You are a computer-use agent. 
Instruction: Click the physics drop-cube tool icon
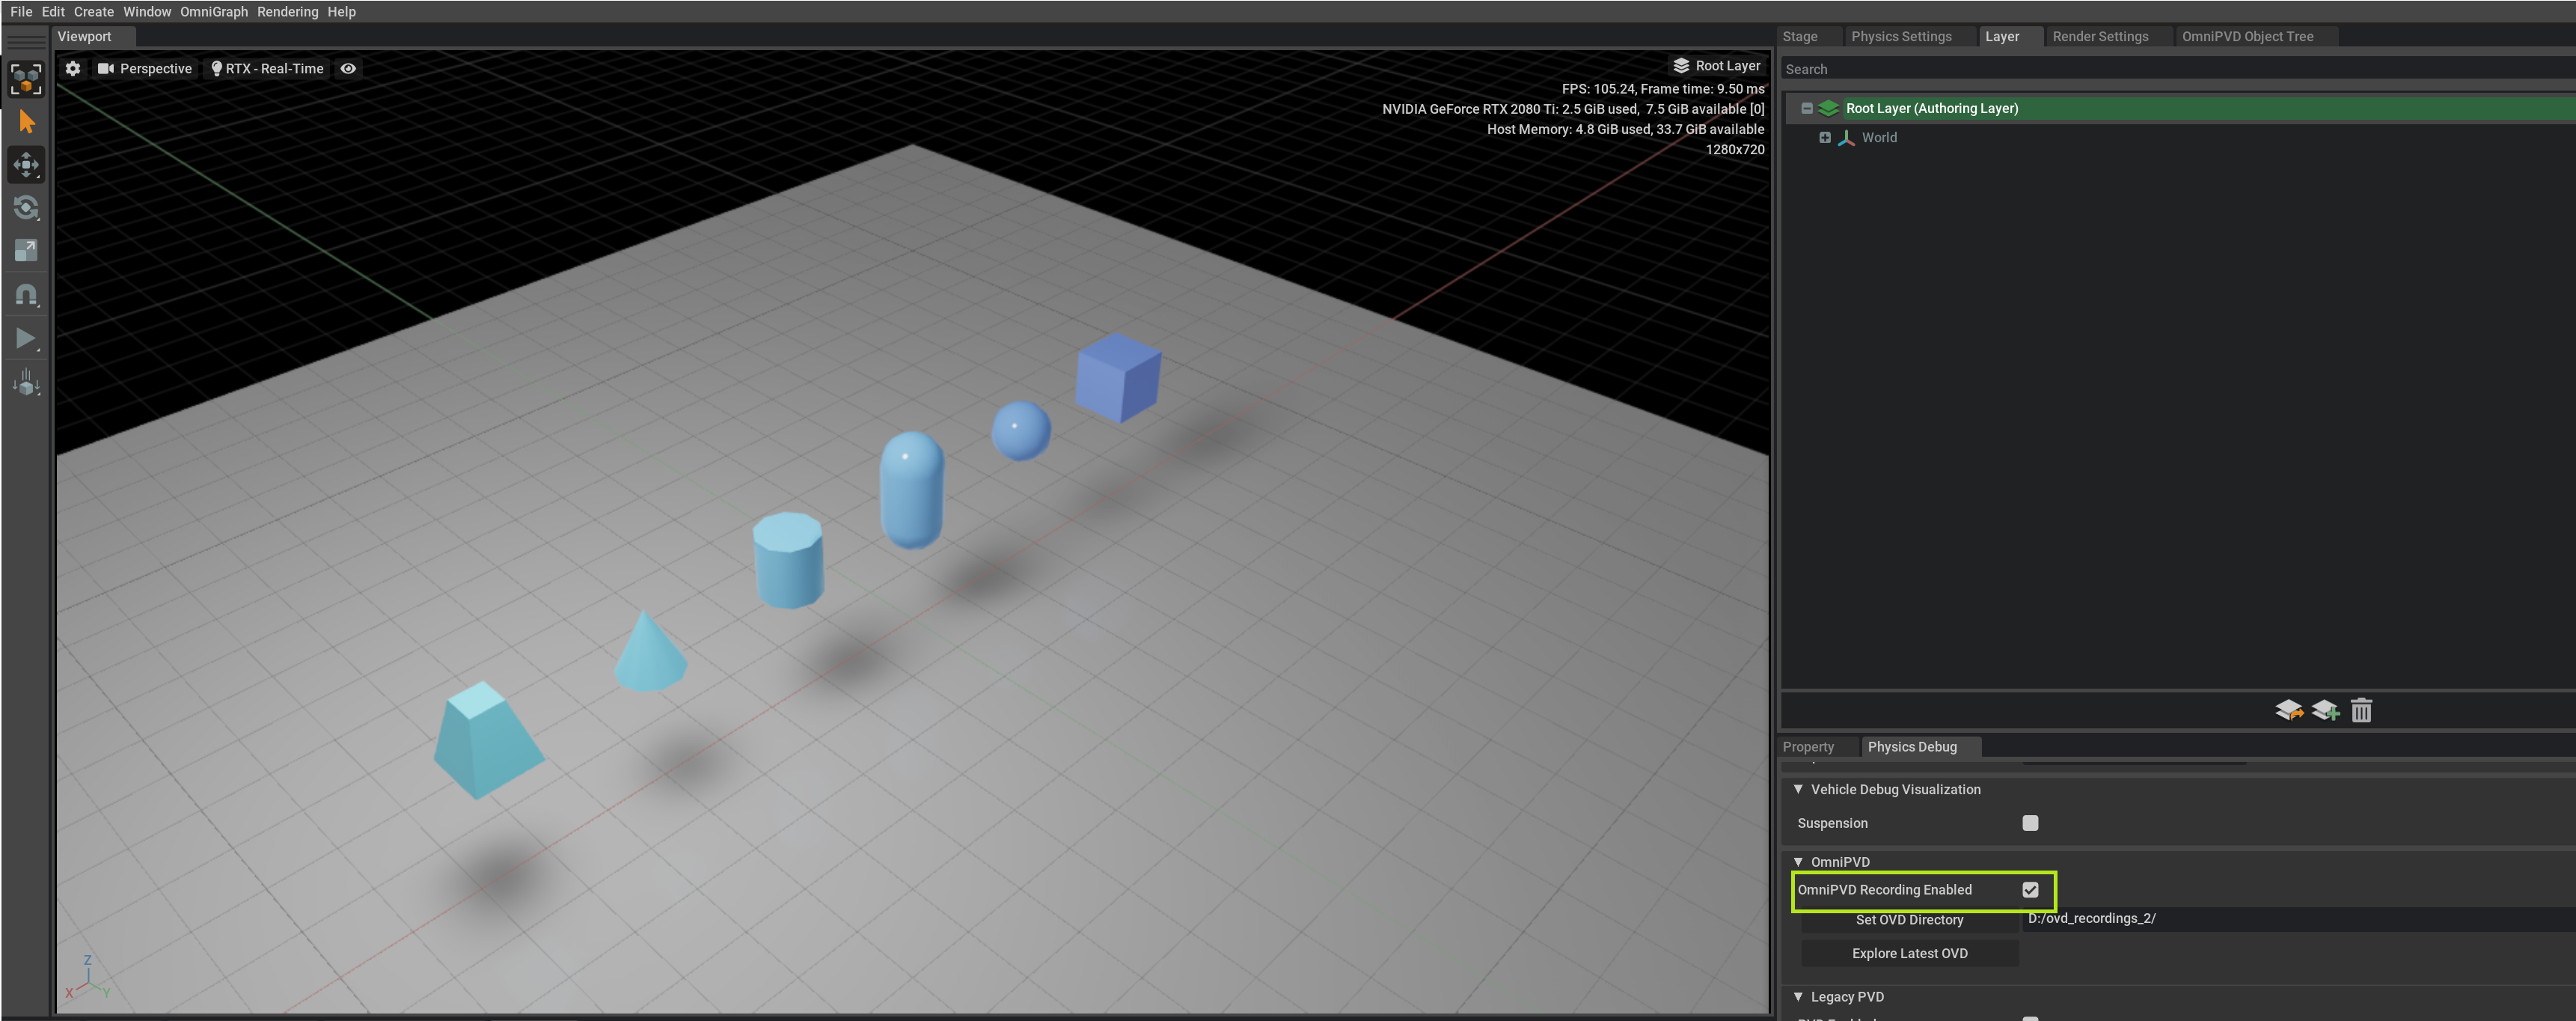(26, 382)
